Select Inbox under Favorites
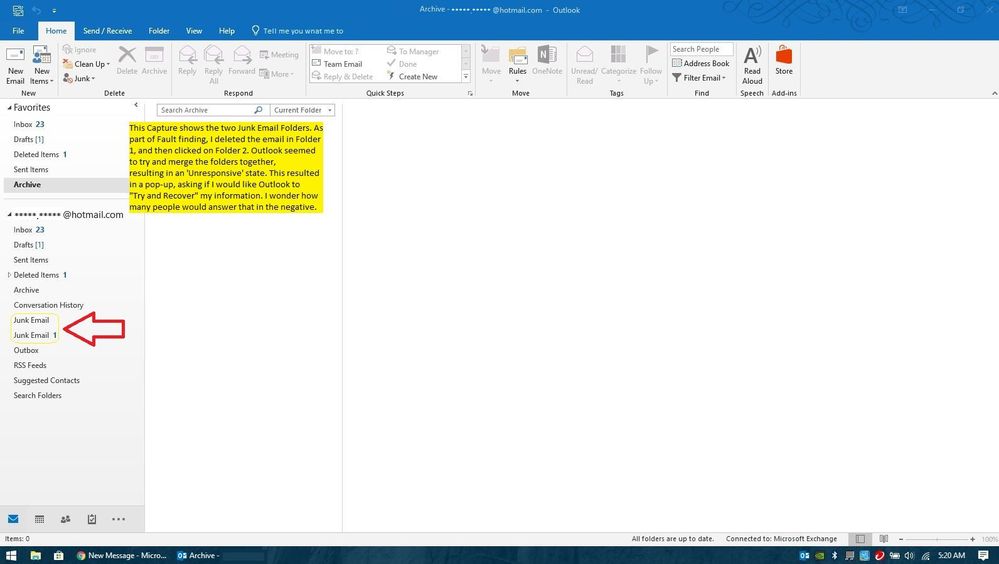 pos(29,124)
